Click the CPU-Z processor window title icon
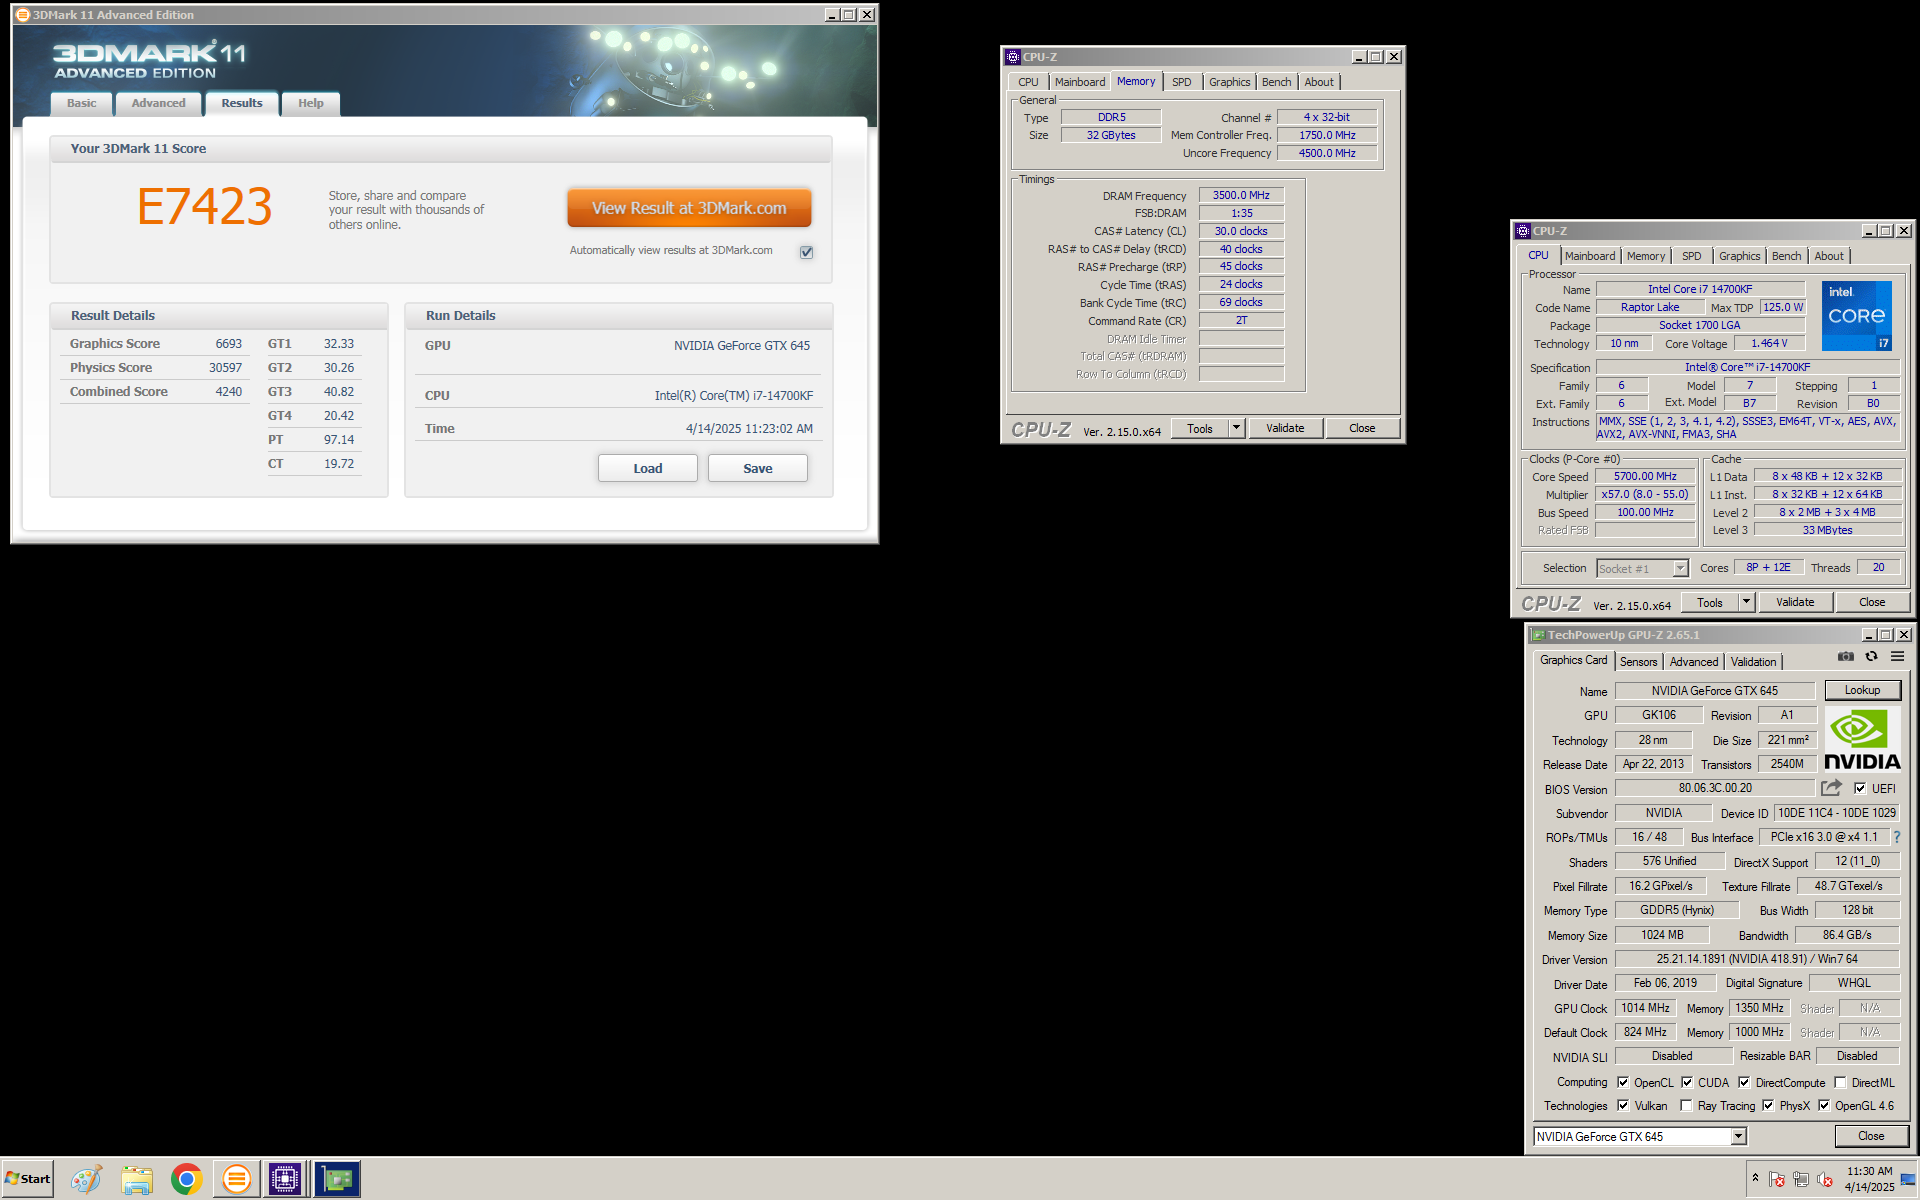 tap(1523, 231)
